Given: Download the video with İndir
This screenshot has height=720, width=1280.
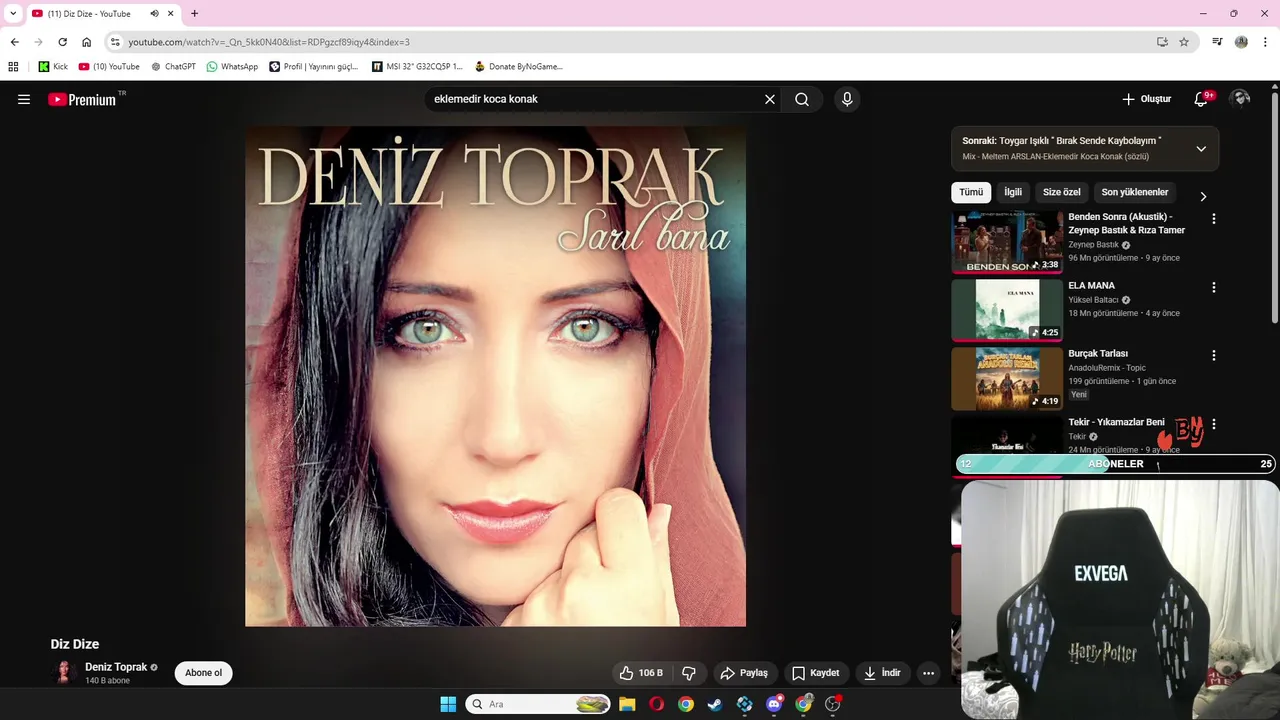Looking at the screenshot, I should coord(883,673).
